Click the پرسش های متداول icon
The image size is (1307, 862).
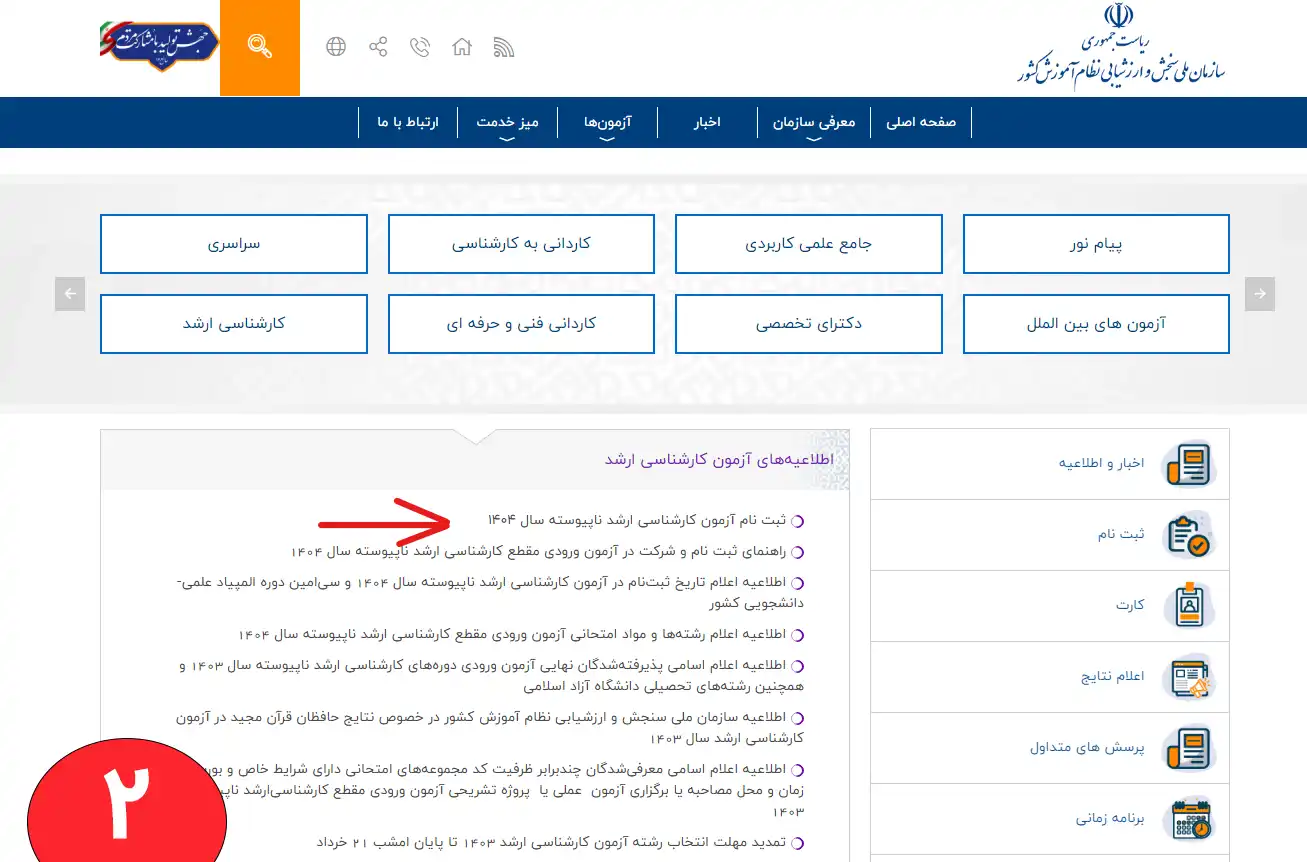(x=1188, y=748)
